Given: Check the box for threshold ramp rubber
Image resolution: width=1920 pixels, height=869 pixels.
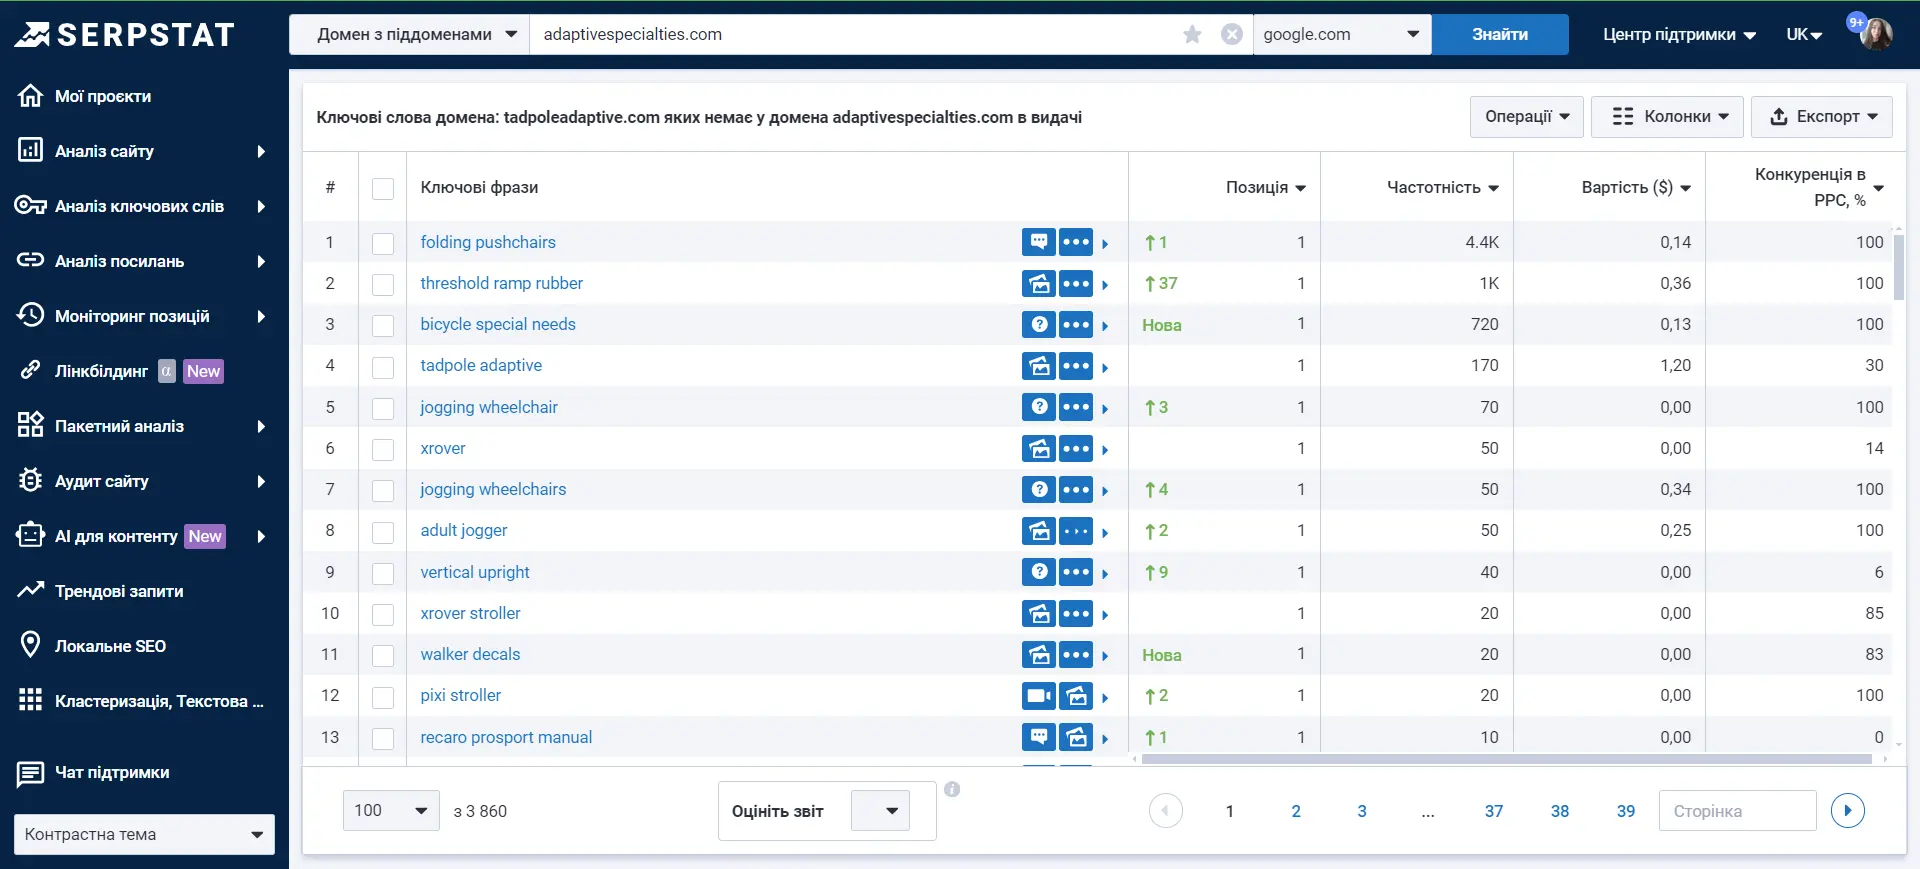Looking at the screenshot, I should point(383,284).
